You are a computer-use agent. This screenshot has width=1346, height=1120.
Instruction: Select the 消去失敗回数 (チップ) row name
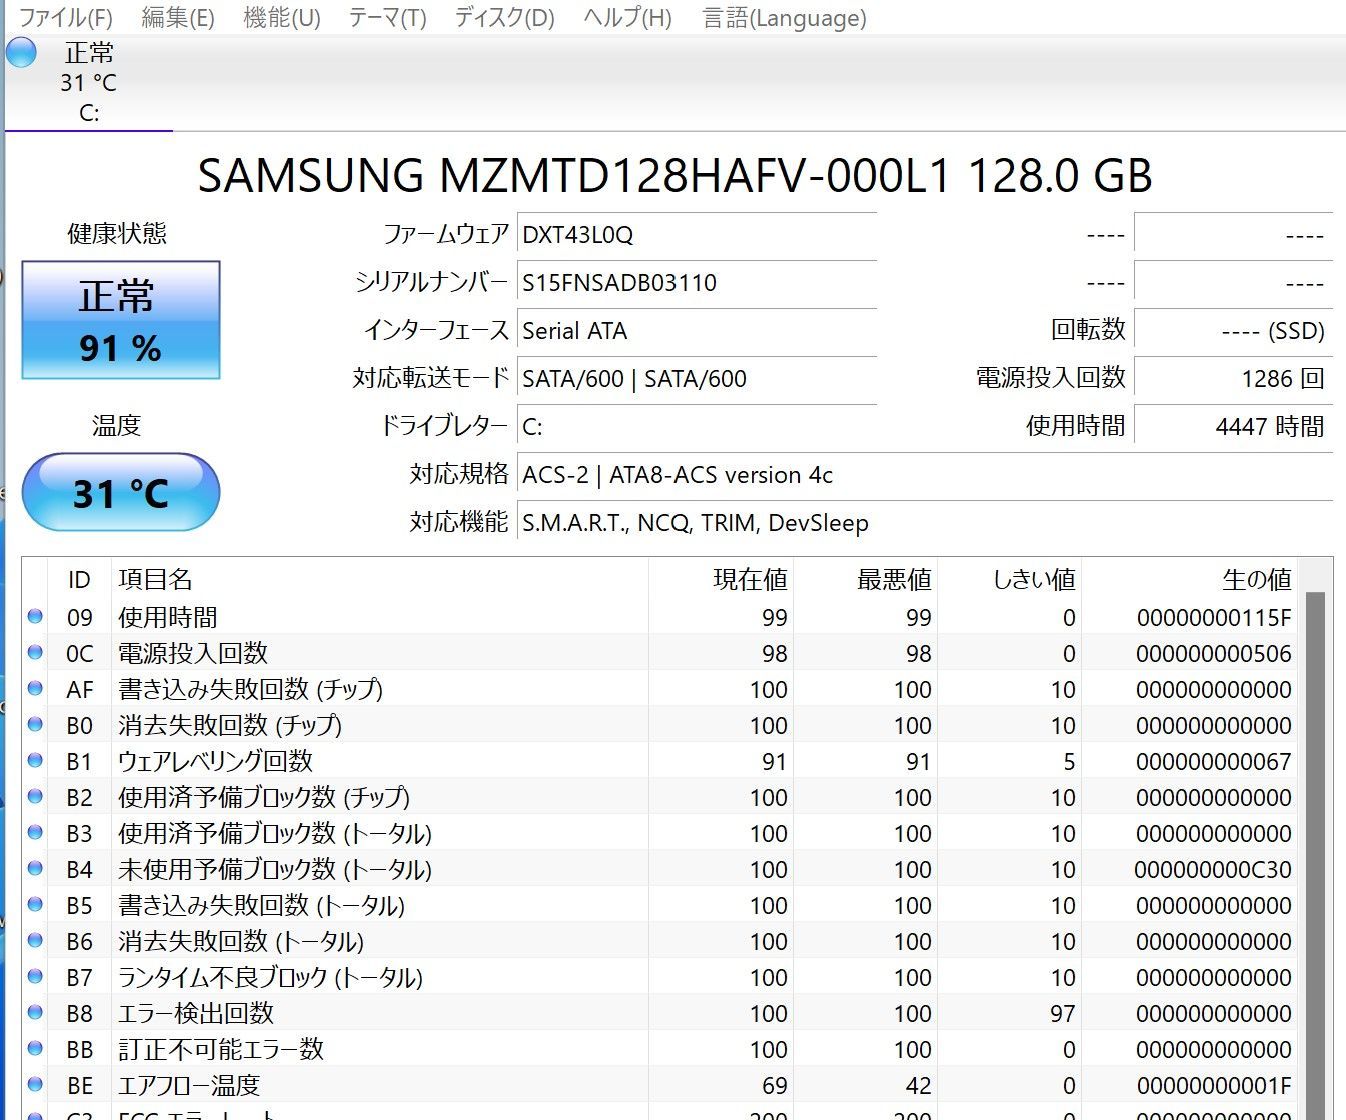click(230, 725)
